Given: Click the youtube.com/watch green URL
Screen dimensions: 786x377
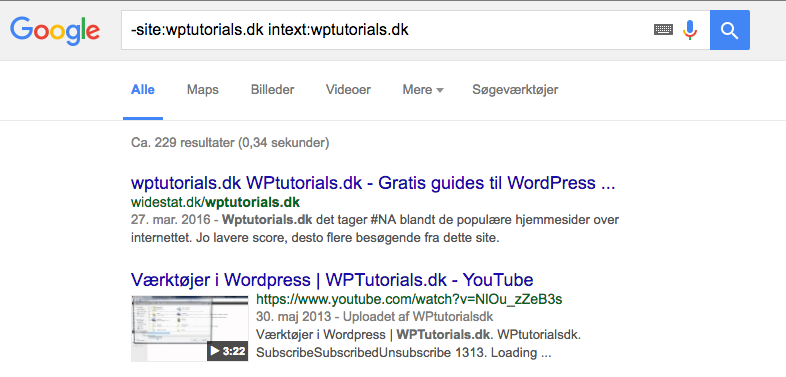Looking at the screenshot, I should [x=409, y=300].
